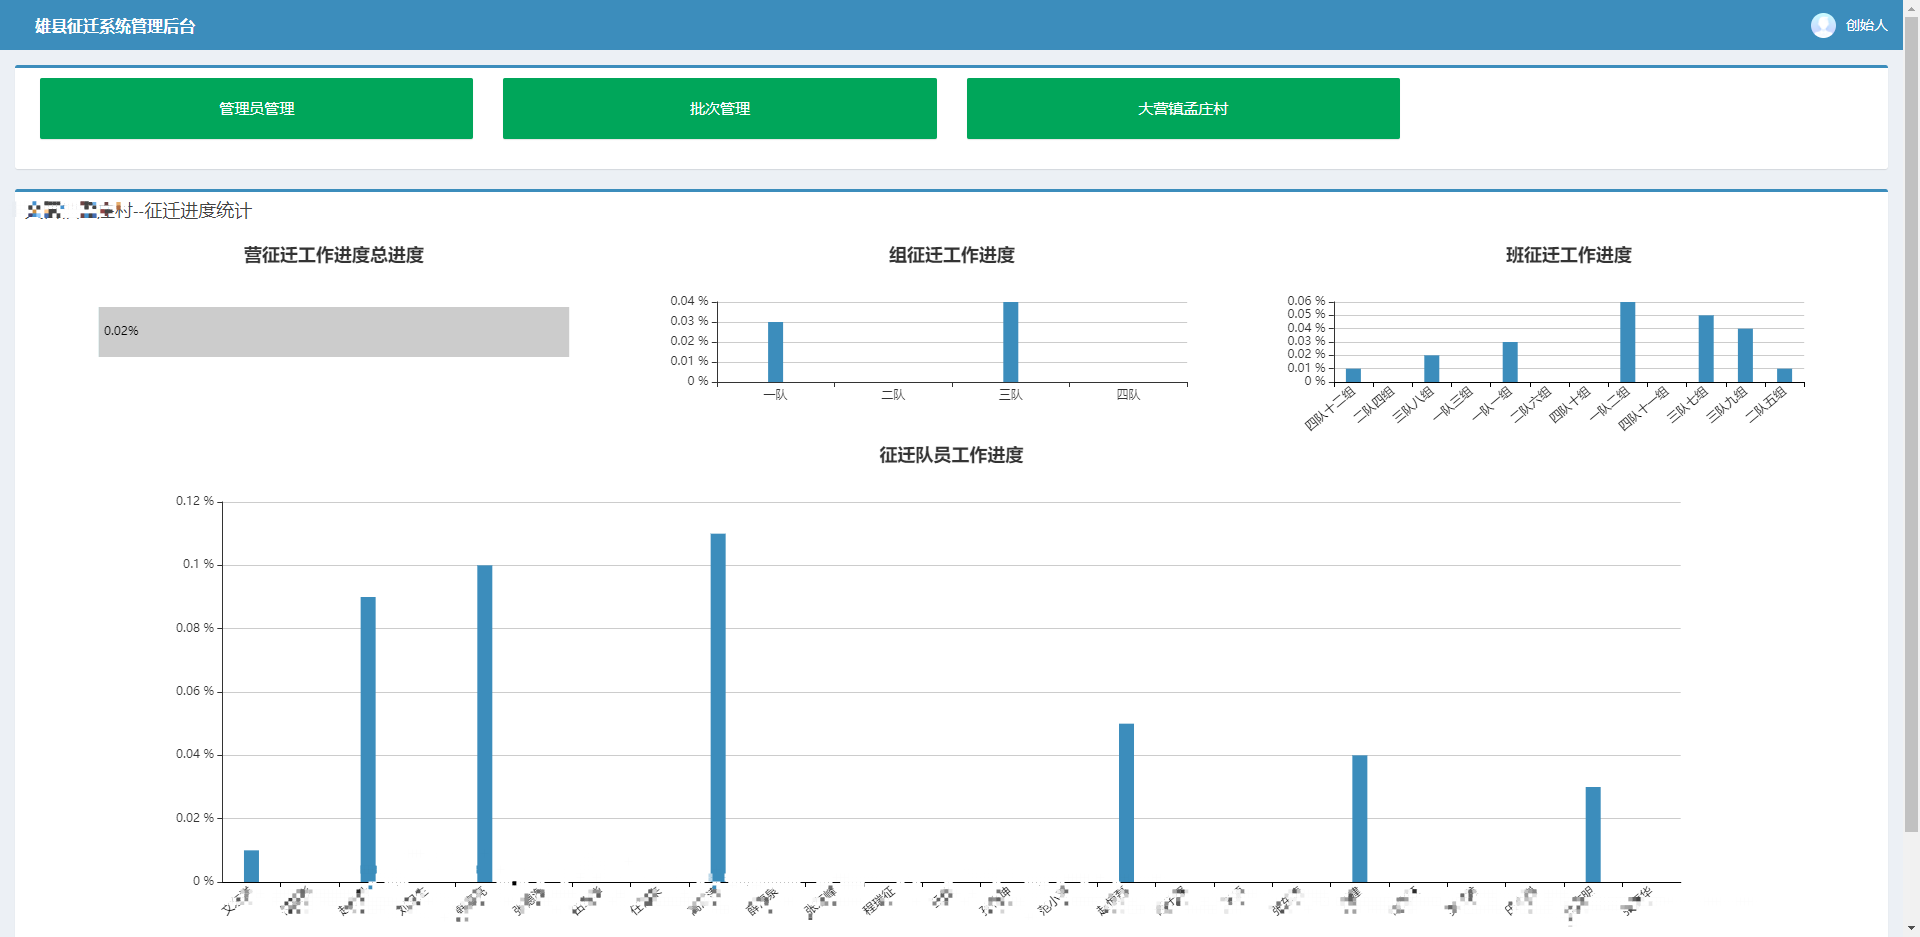The image size is (1920, 937).
Task: Click the 一队二组 bar in class chart
Action: 1627,342
